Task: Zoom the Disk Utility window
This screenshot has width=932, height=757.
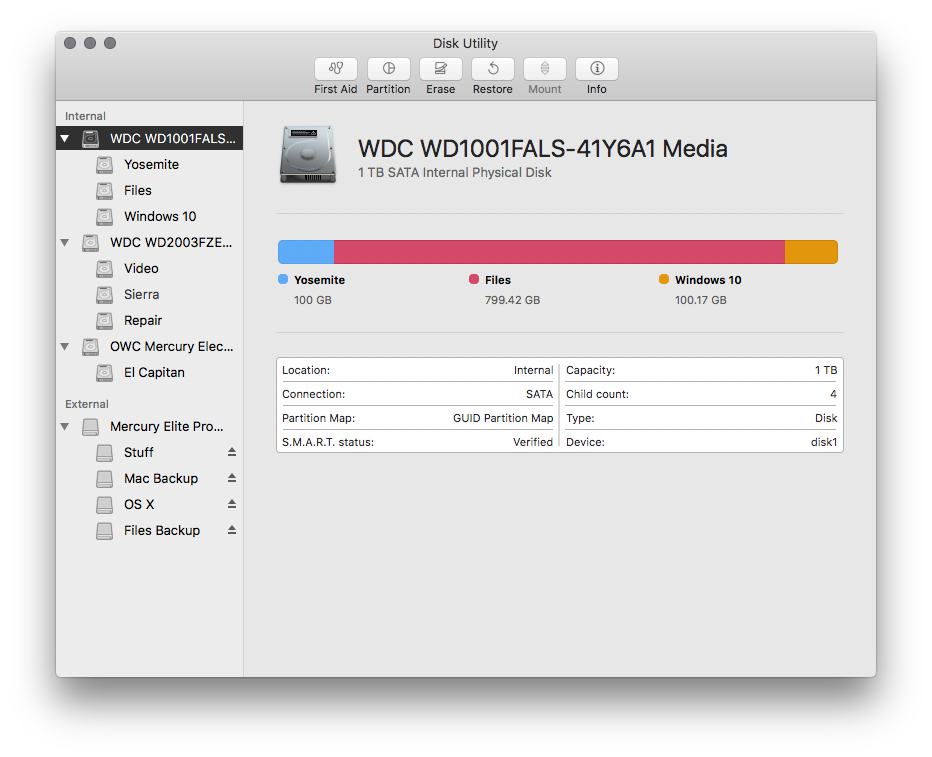Action: click(110, 43)
